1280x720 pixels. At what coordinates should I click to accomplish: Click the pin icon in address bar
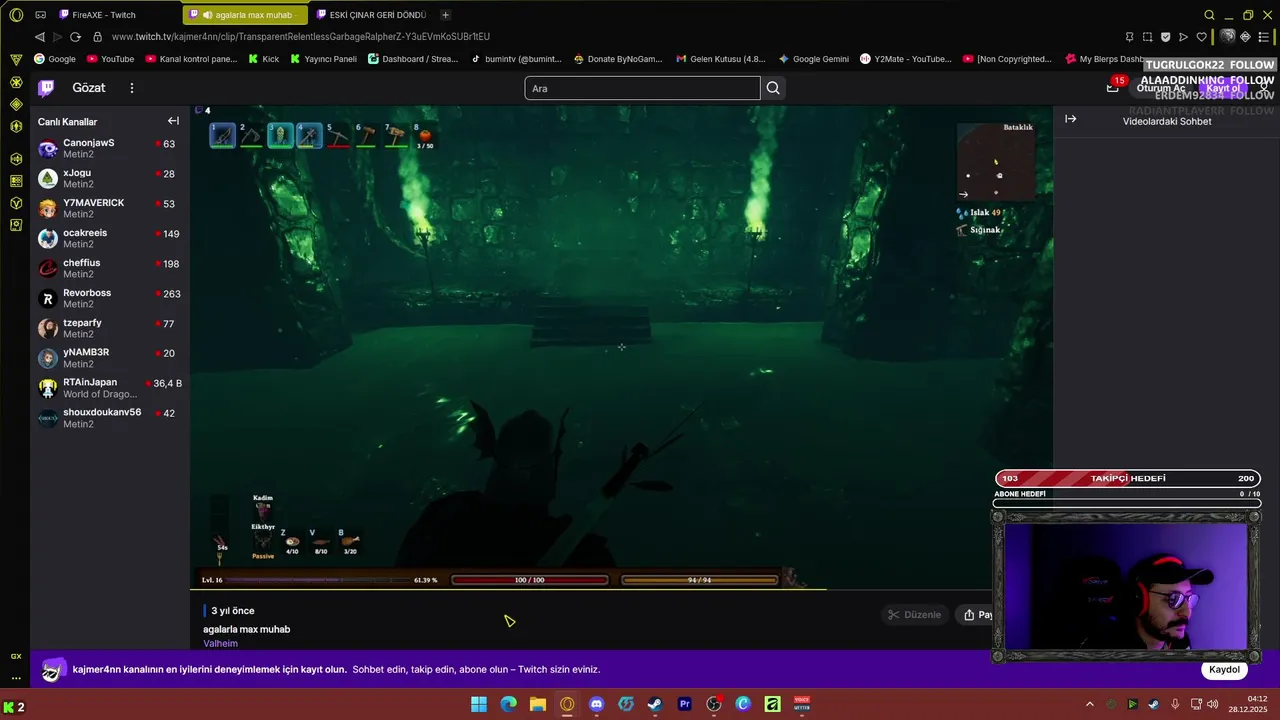(1129, 37)
